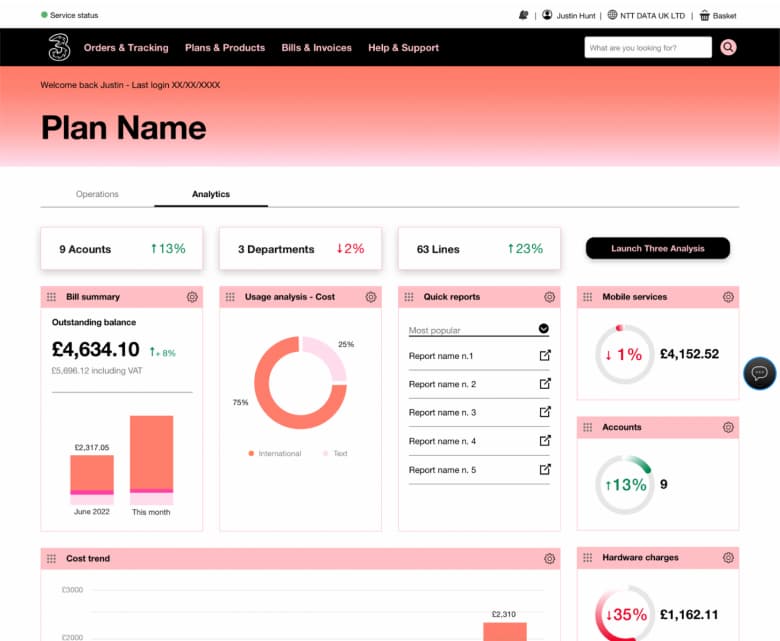Open the live chat bubble icon
This screenshot has height=641, width=780.
(x=760, y=373)
